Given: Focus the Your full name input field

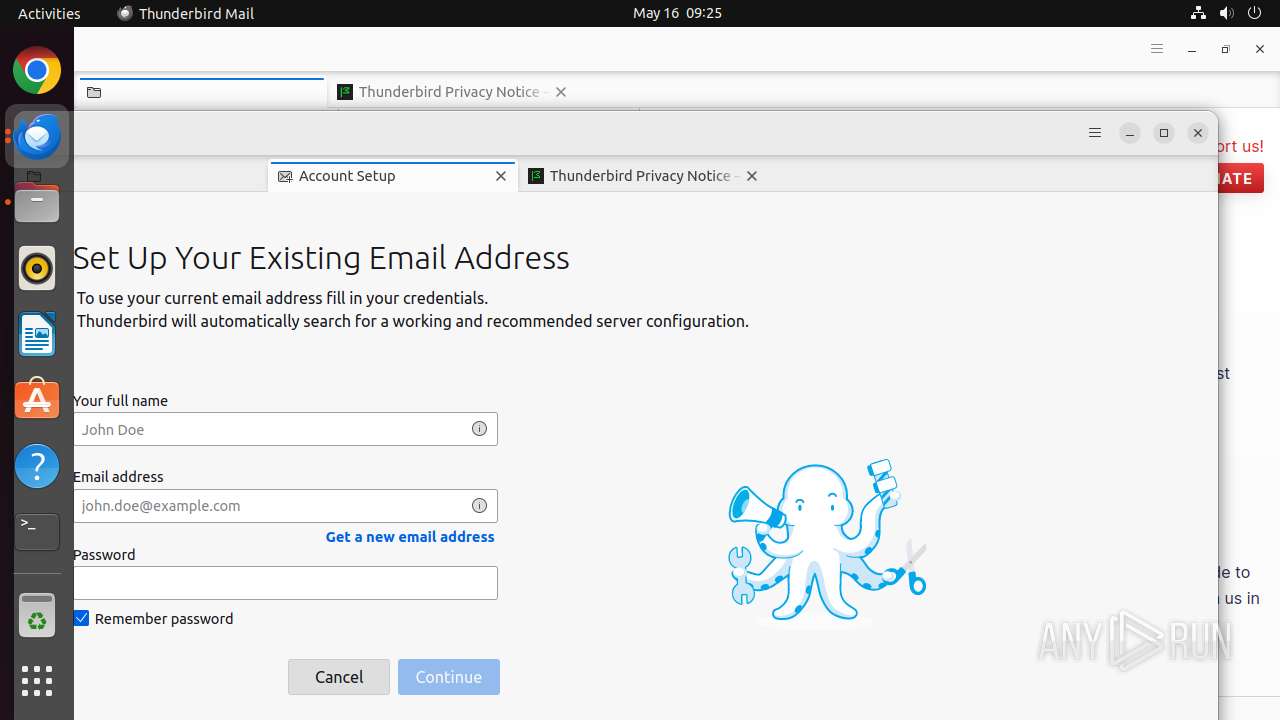Looking at the screenshot, I should pos(285,429).
